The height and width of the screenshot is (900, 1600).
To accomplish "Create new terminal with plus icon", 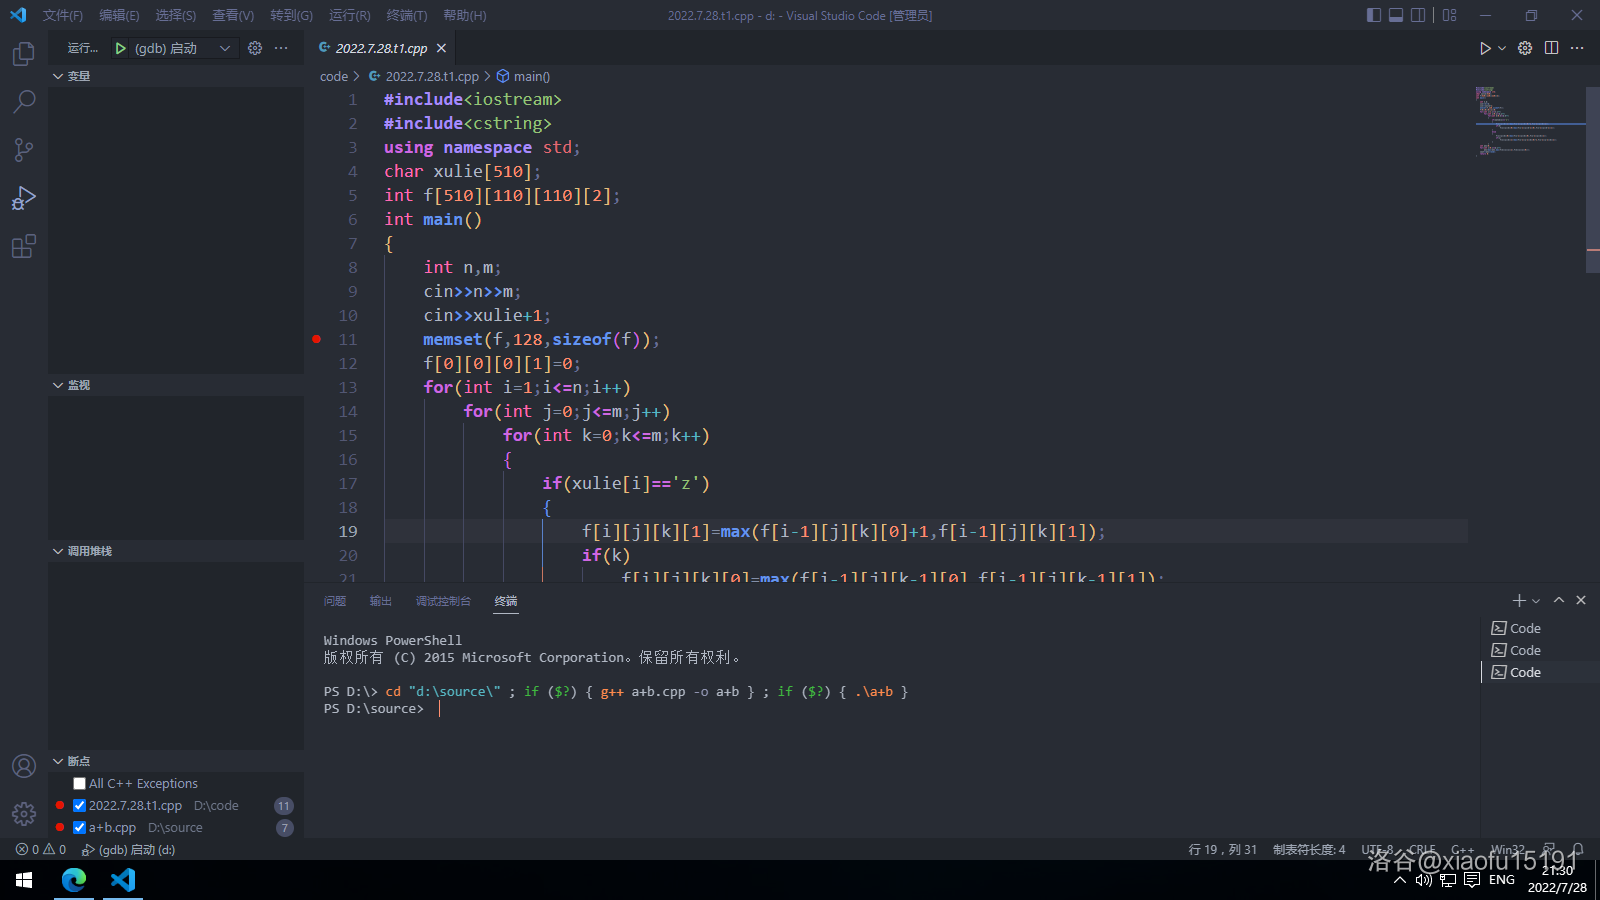I will (1519, 600).
